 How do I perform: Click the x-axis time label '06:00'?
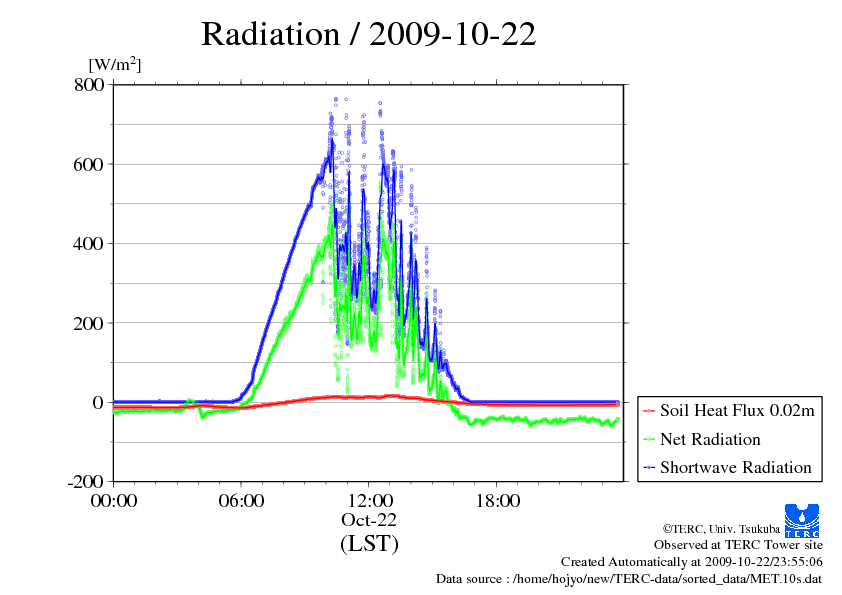[x=241, y=501]
